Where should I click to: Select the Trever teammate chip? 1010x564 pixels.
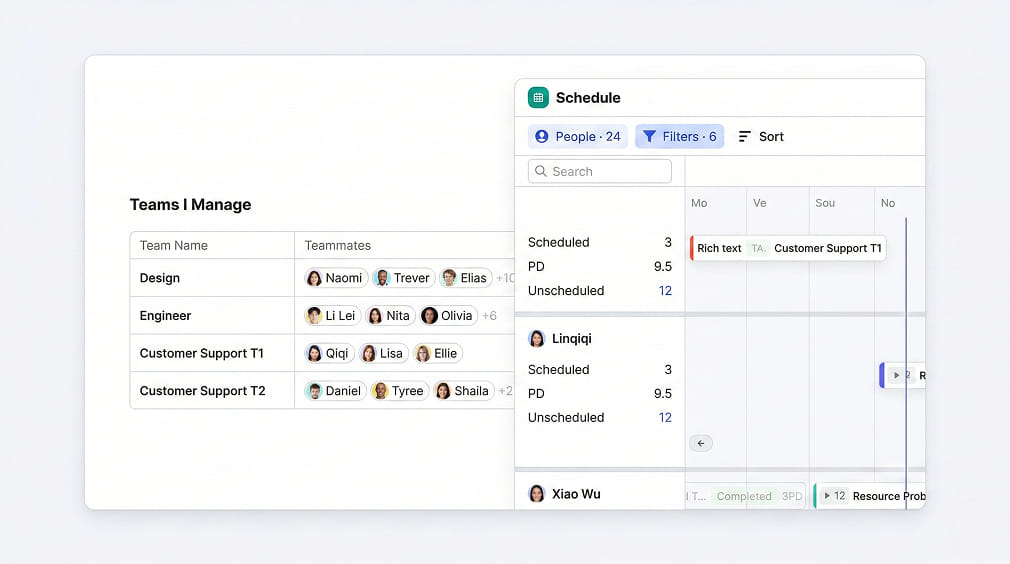click(x=402, y=278)
